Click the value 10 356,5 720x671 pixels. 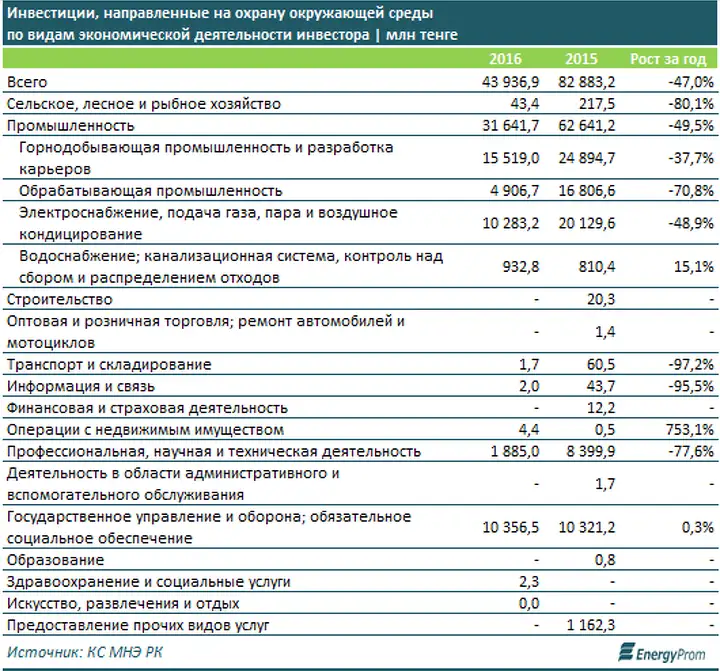511,527
